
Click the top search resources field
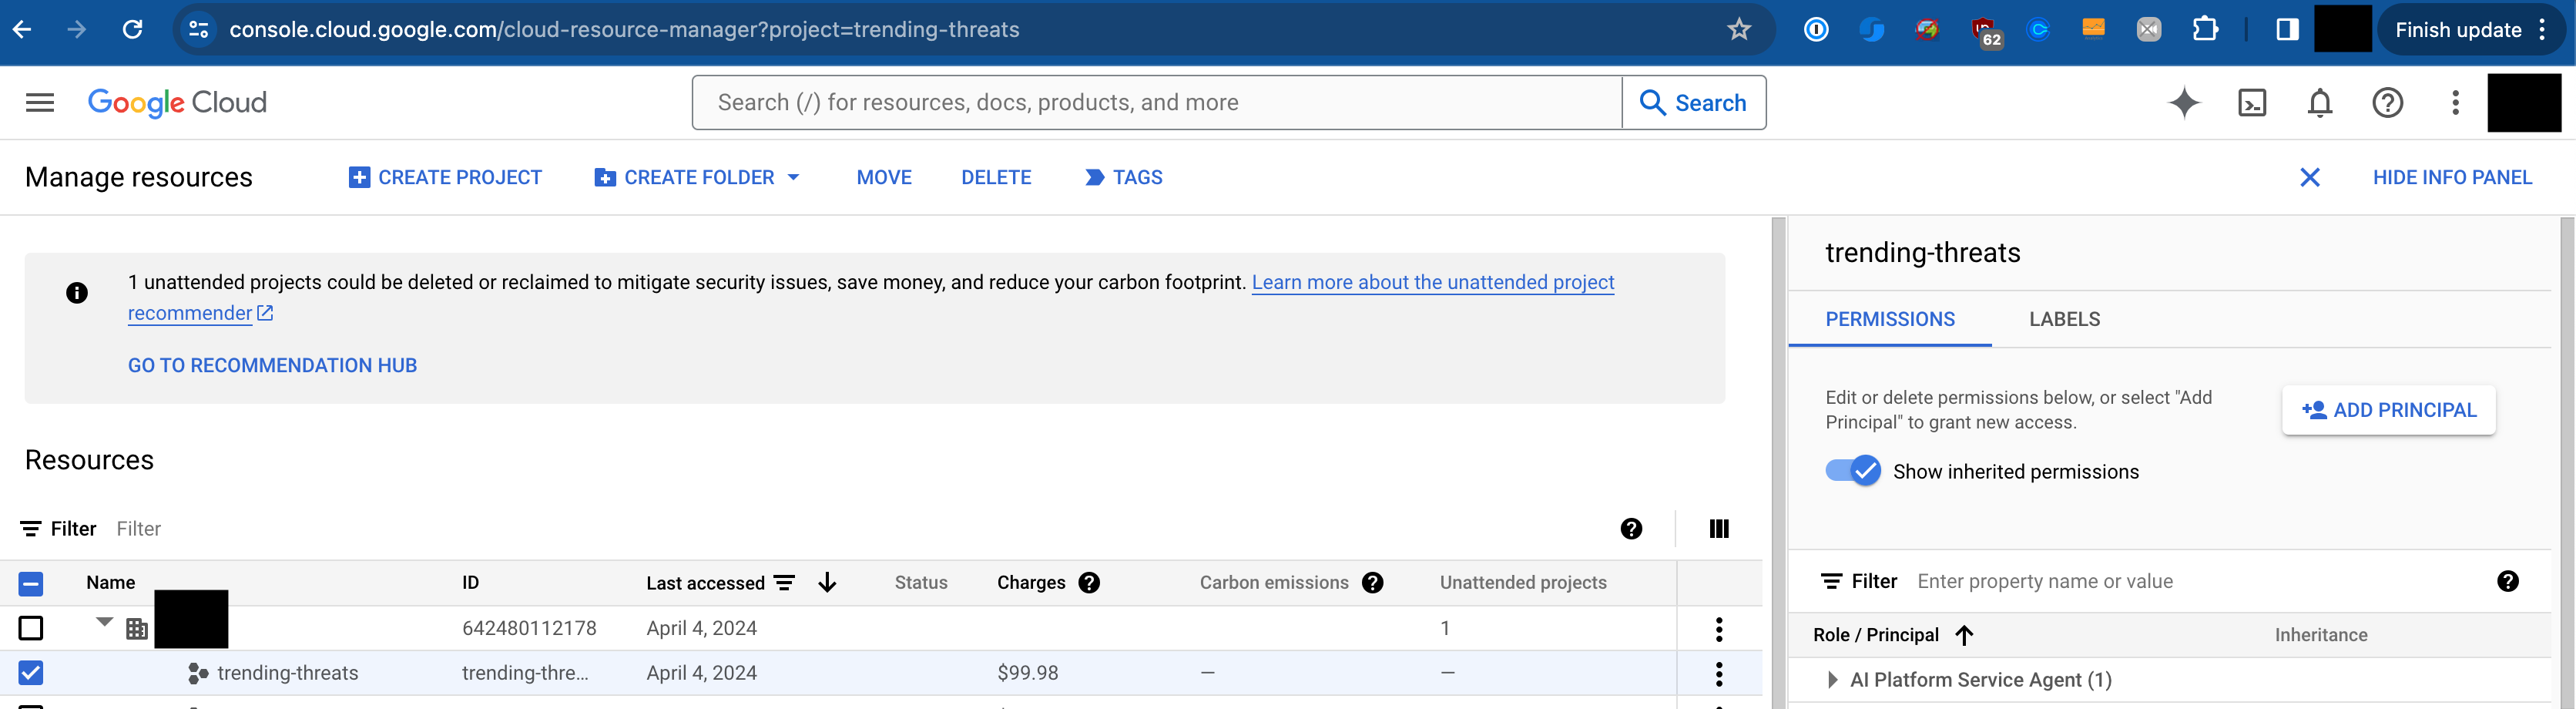pos(1155,102)
